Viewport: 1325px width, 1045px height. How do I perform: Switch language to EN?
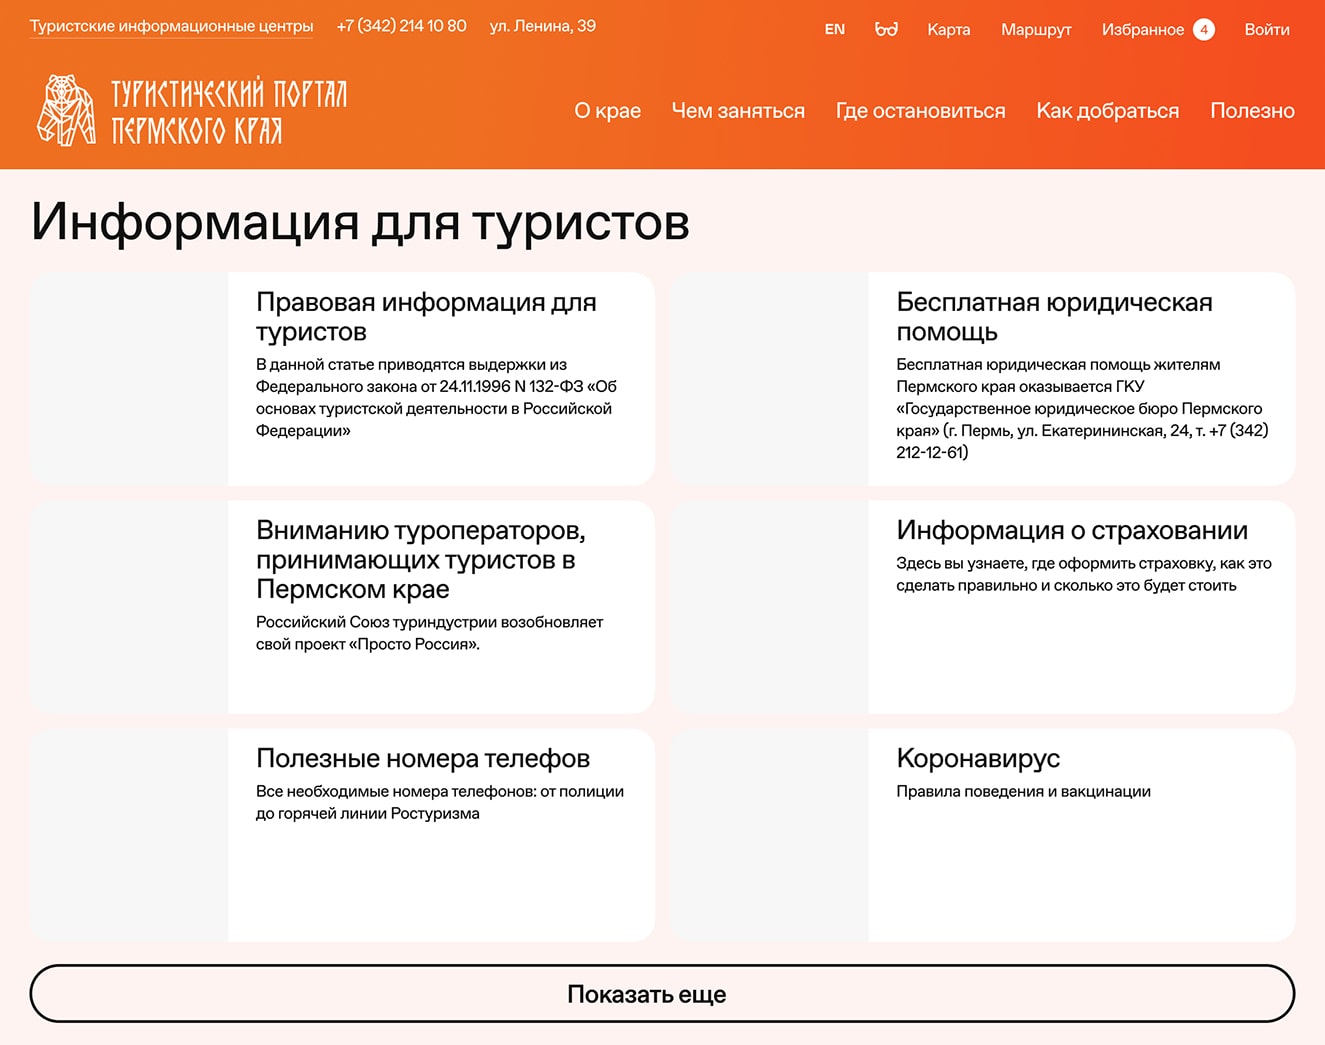click(834, 30)
